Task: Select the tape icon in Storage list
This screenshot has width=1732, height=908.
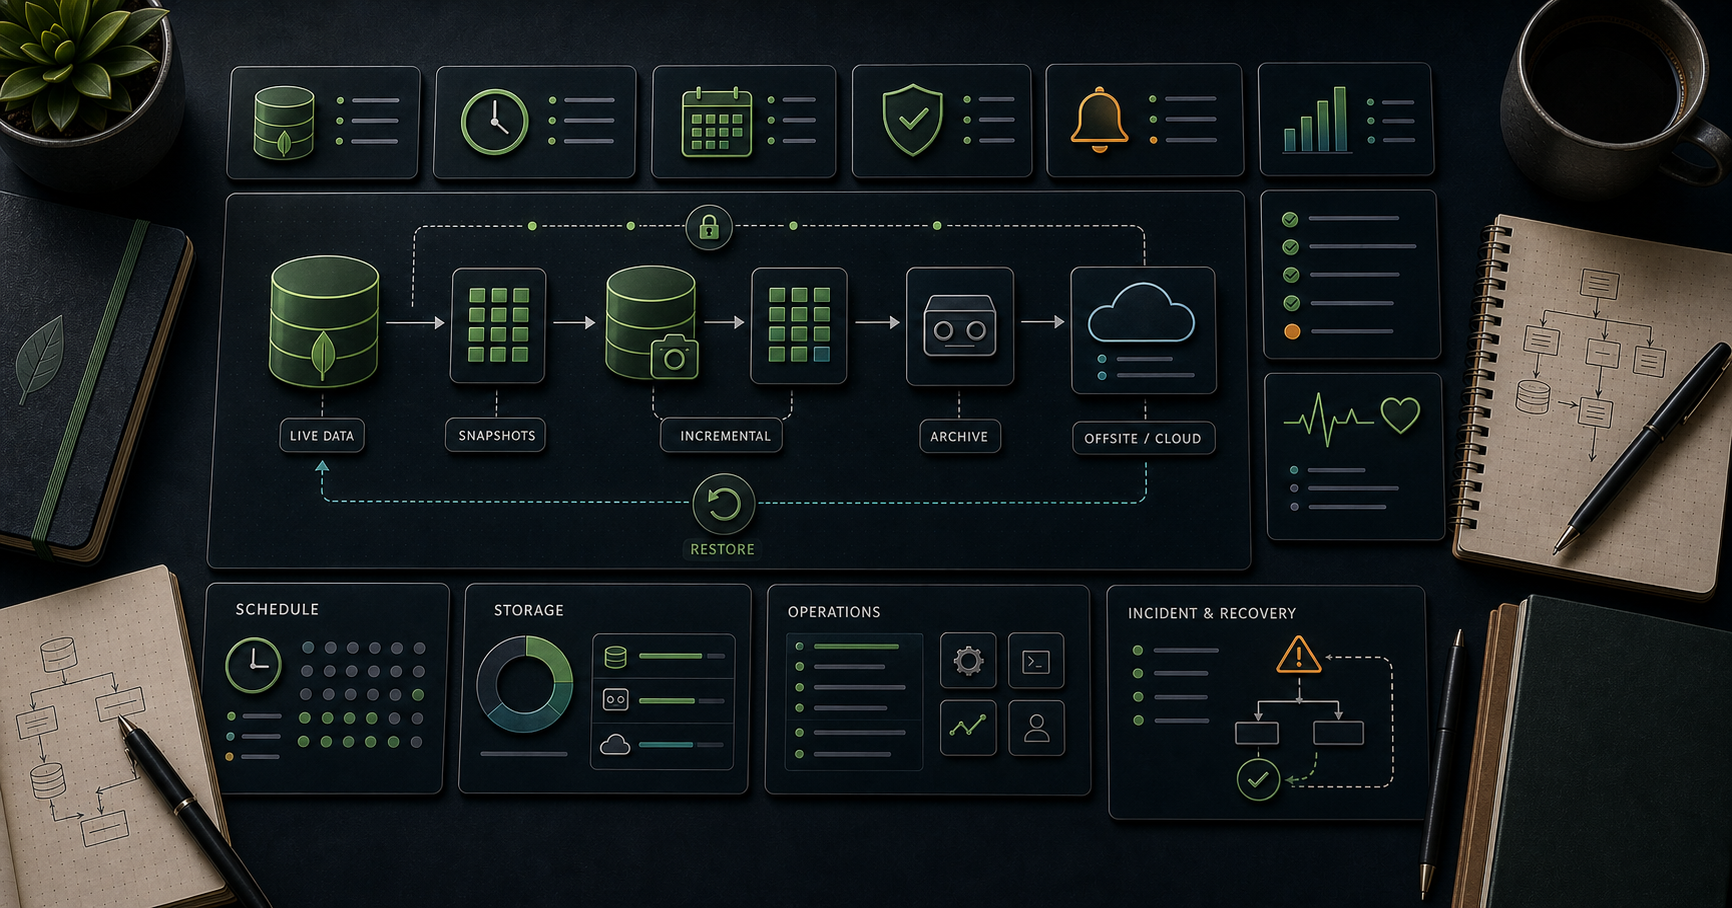Action: point(616,700)
